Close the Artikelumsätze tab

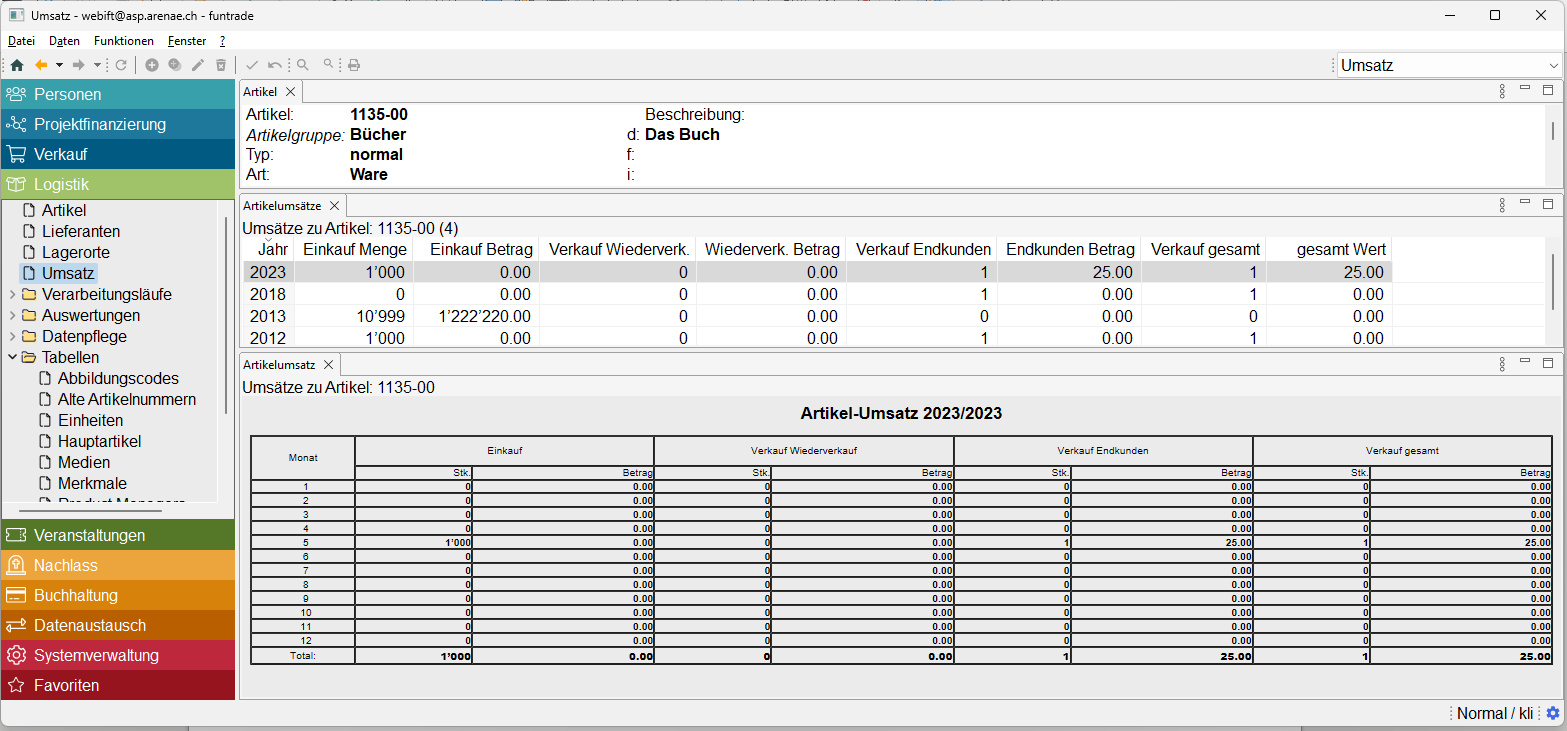[335, 205]
